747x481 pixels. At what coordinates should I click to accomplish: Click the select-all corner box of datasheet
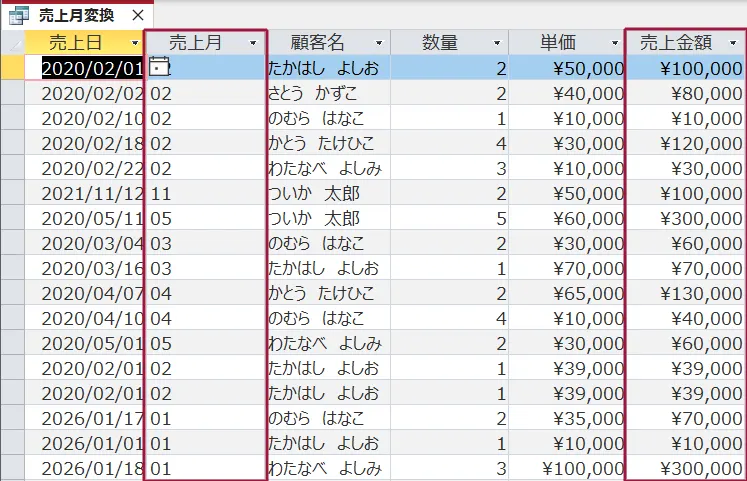[11, 43]
